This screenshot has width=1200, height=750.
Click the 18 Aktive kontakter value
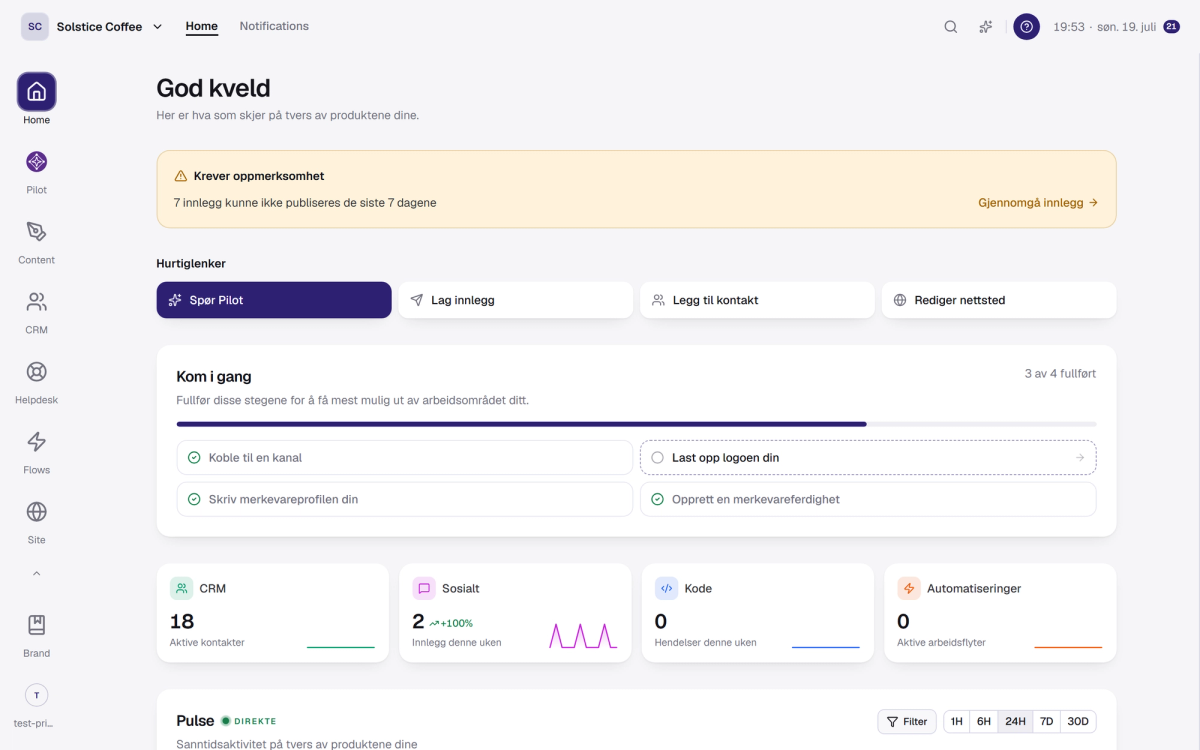(x=182, y=622)
